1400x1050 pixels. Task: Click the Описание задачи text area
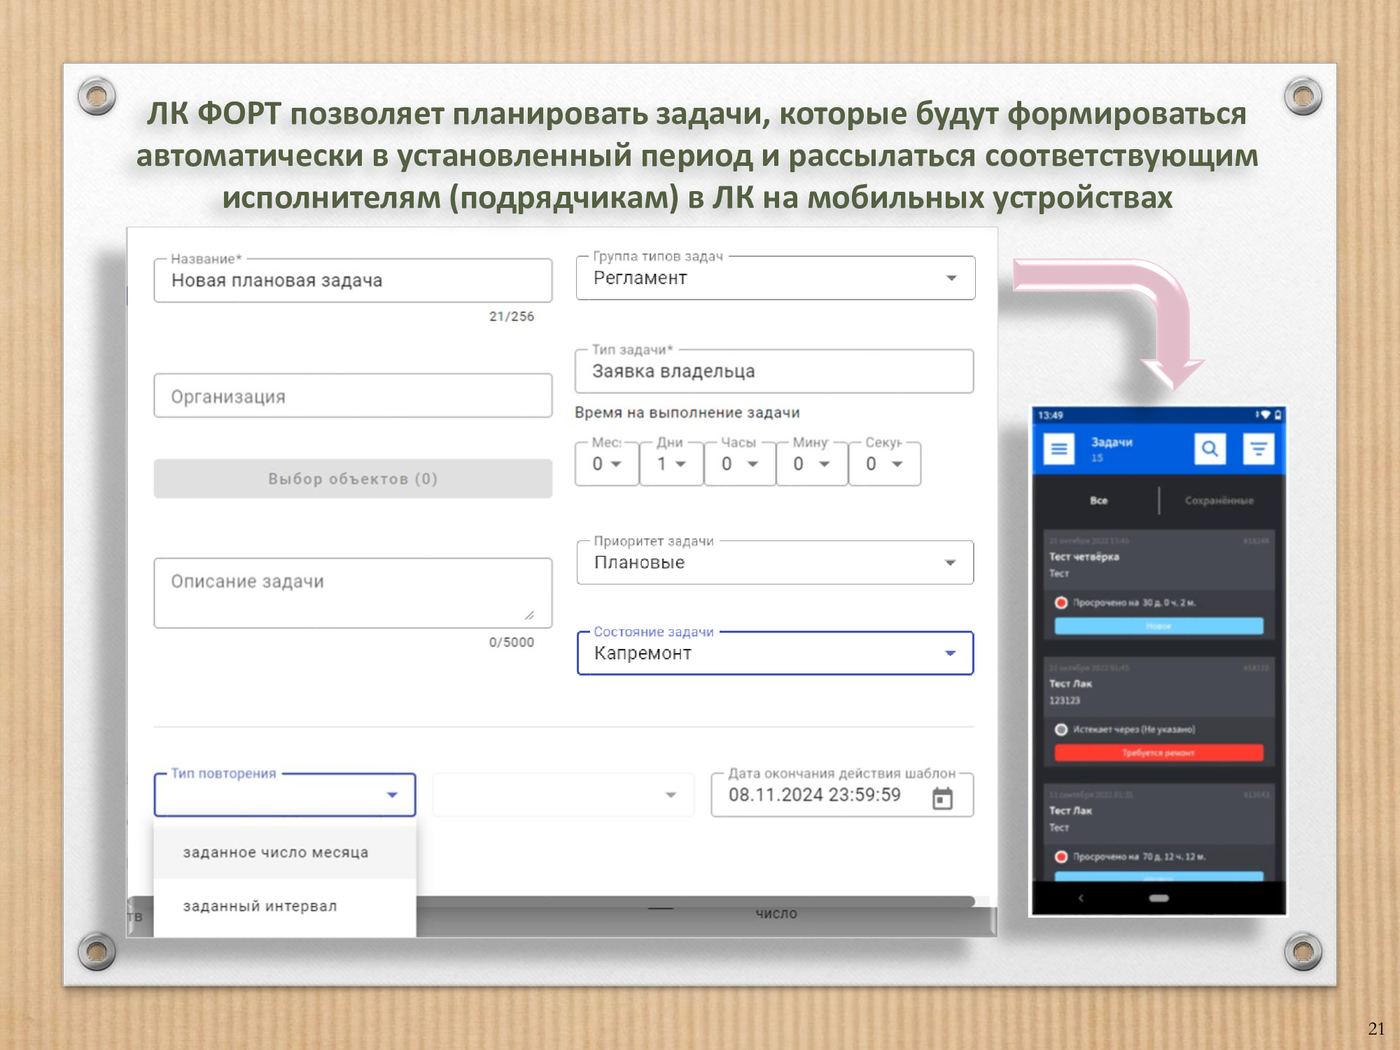[353, 593]
